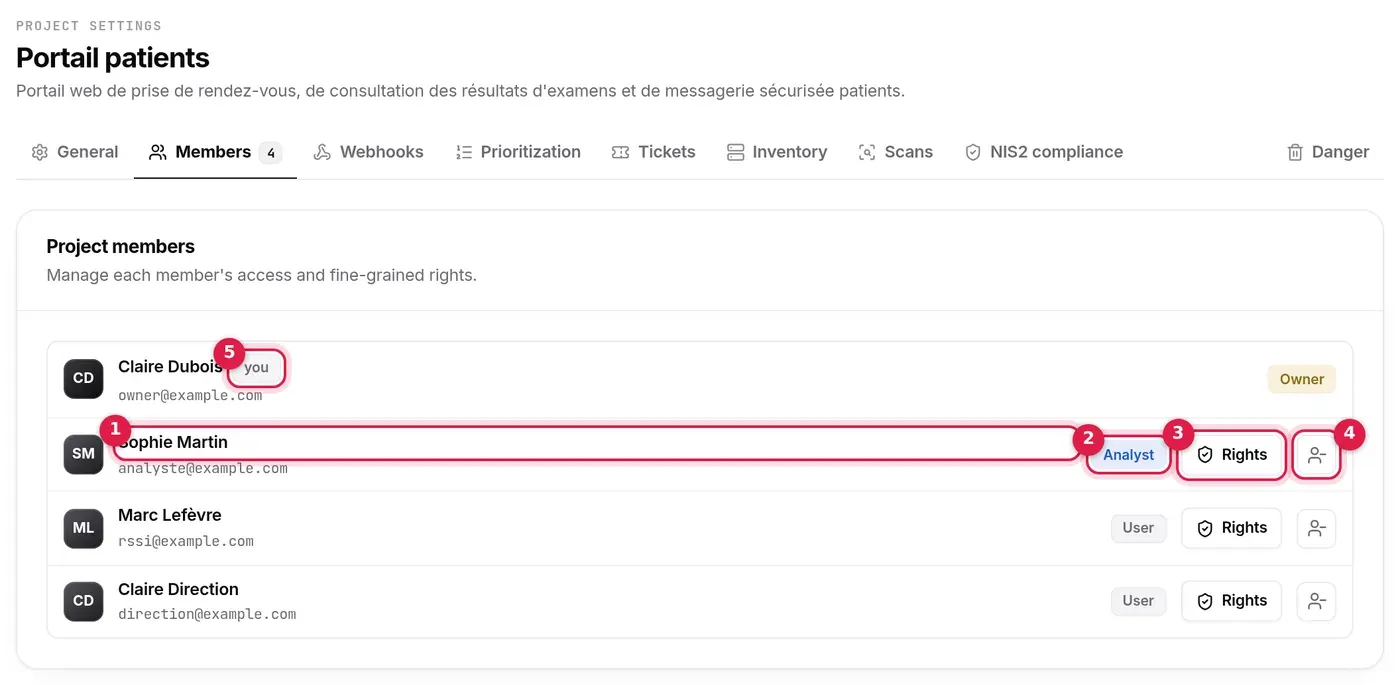Open the Prioritization tab
Viewport: 1400px width, 685px height.
tap(518, 152)
